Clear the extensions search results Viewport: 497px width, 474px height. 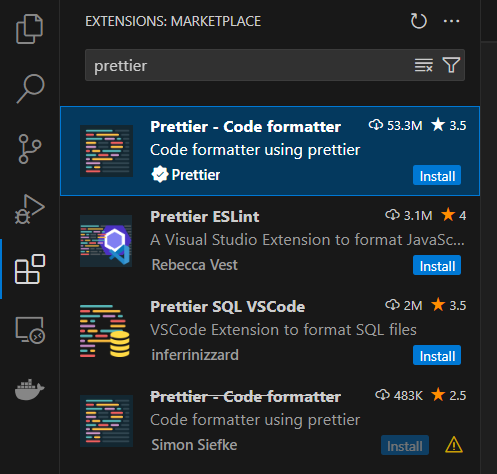coord(424,65)
